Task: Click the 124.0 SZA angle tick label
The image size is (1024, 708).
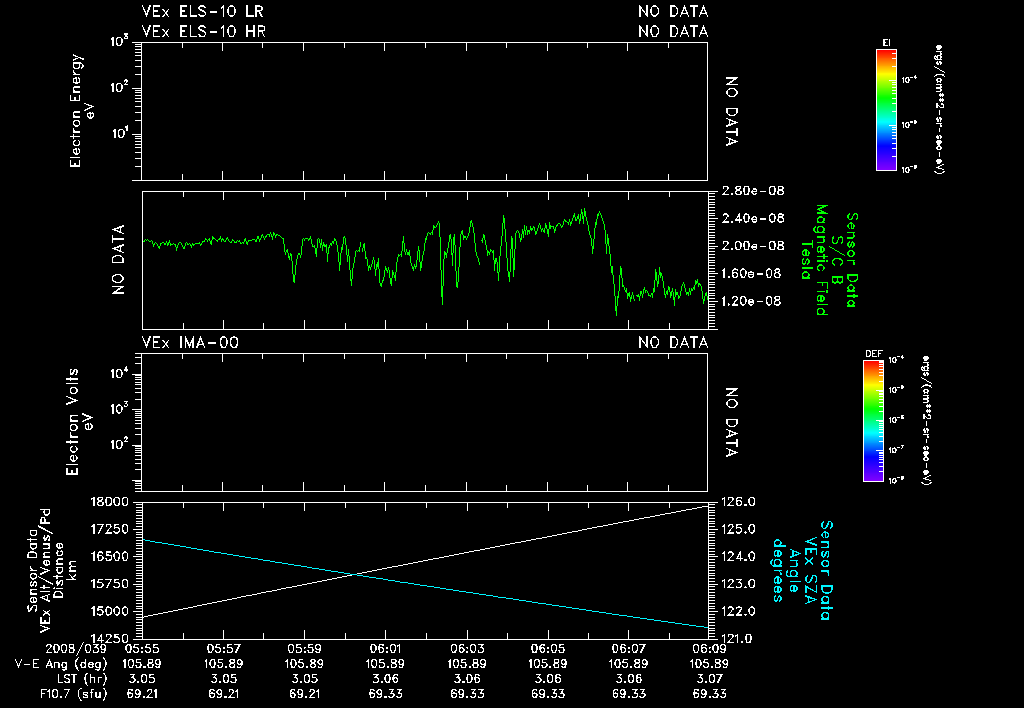Action: 739,556
